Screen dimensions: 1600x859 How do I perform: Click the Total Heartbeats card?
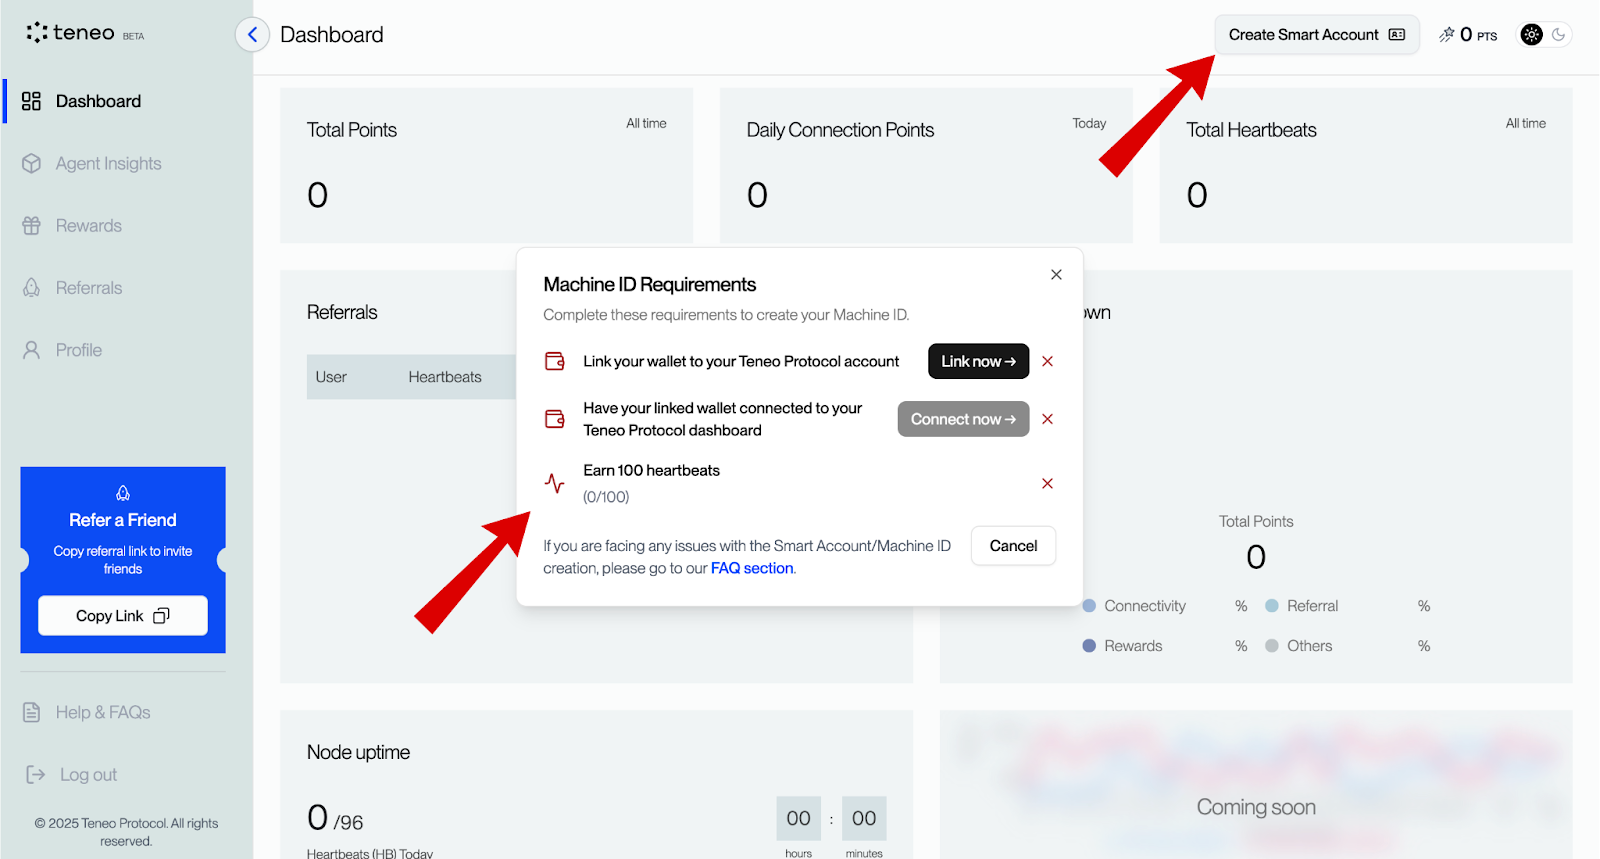[x=1366, y=165]
